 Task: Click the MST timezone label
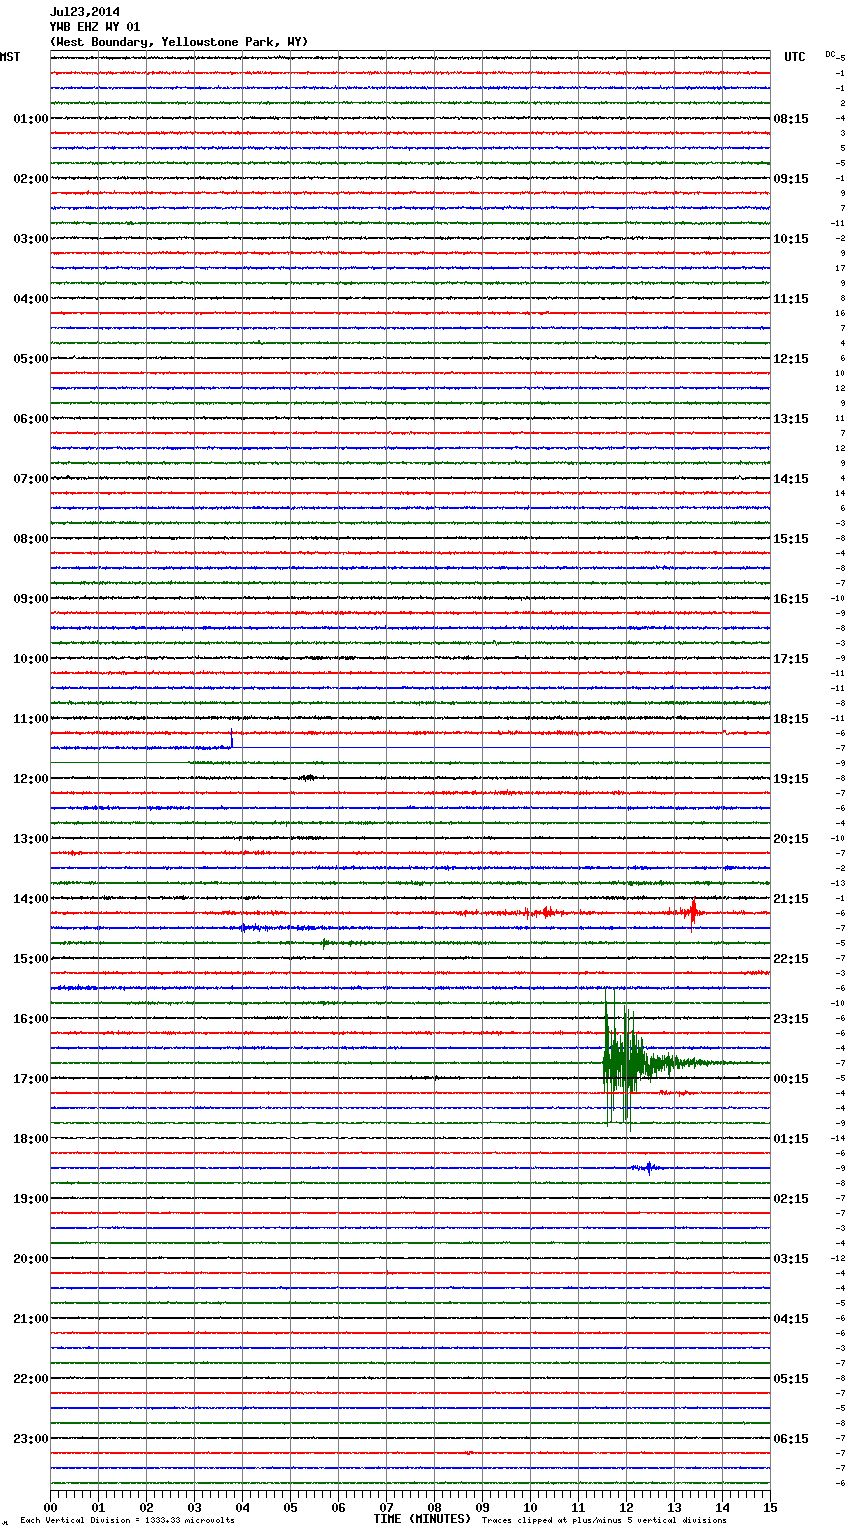click(10, 57)
